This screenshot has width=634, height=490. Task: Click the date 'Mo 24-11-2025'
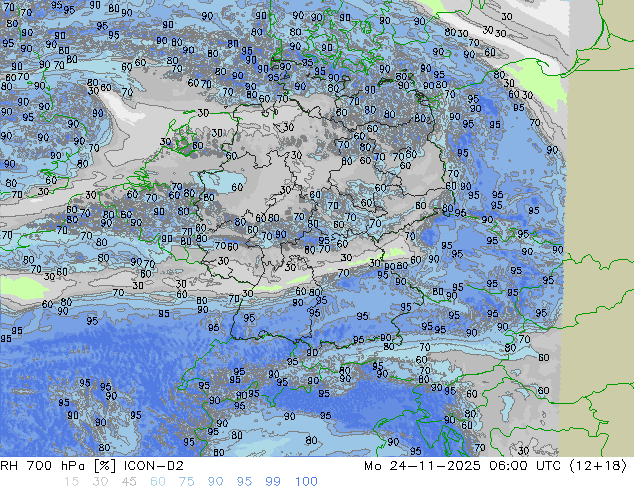pyautogui.click(x=422, y=466)
